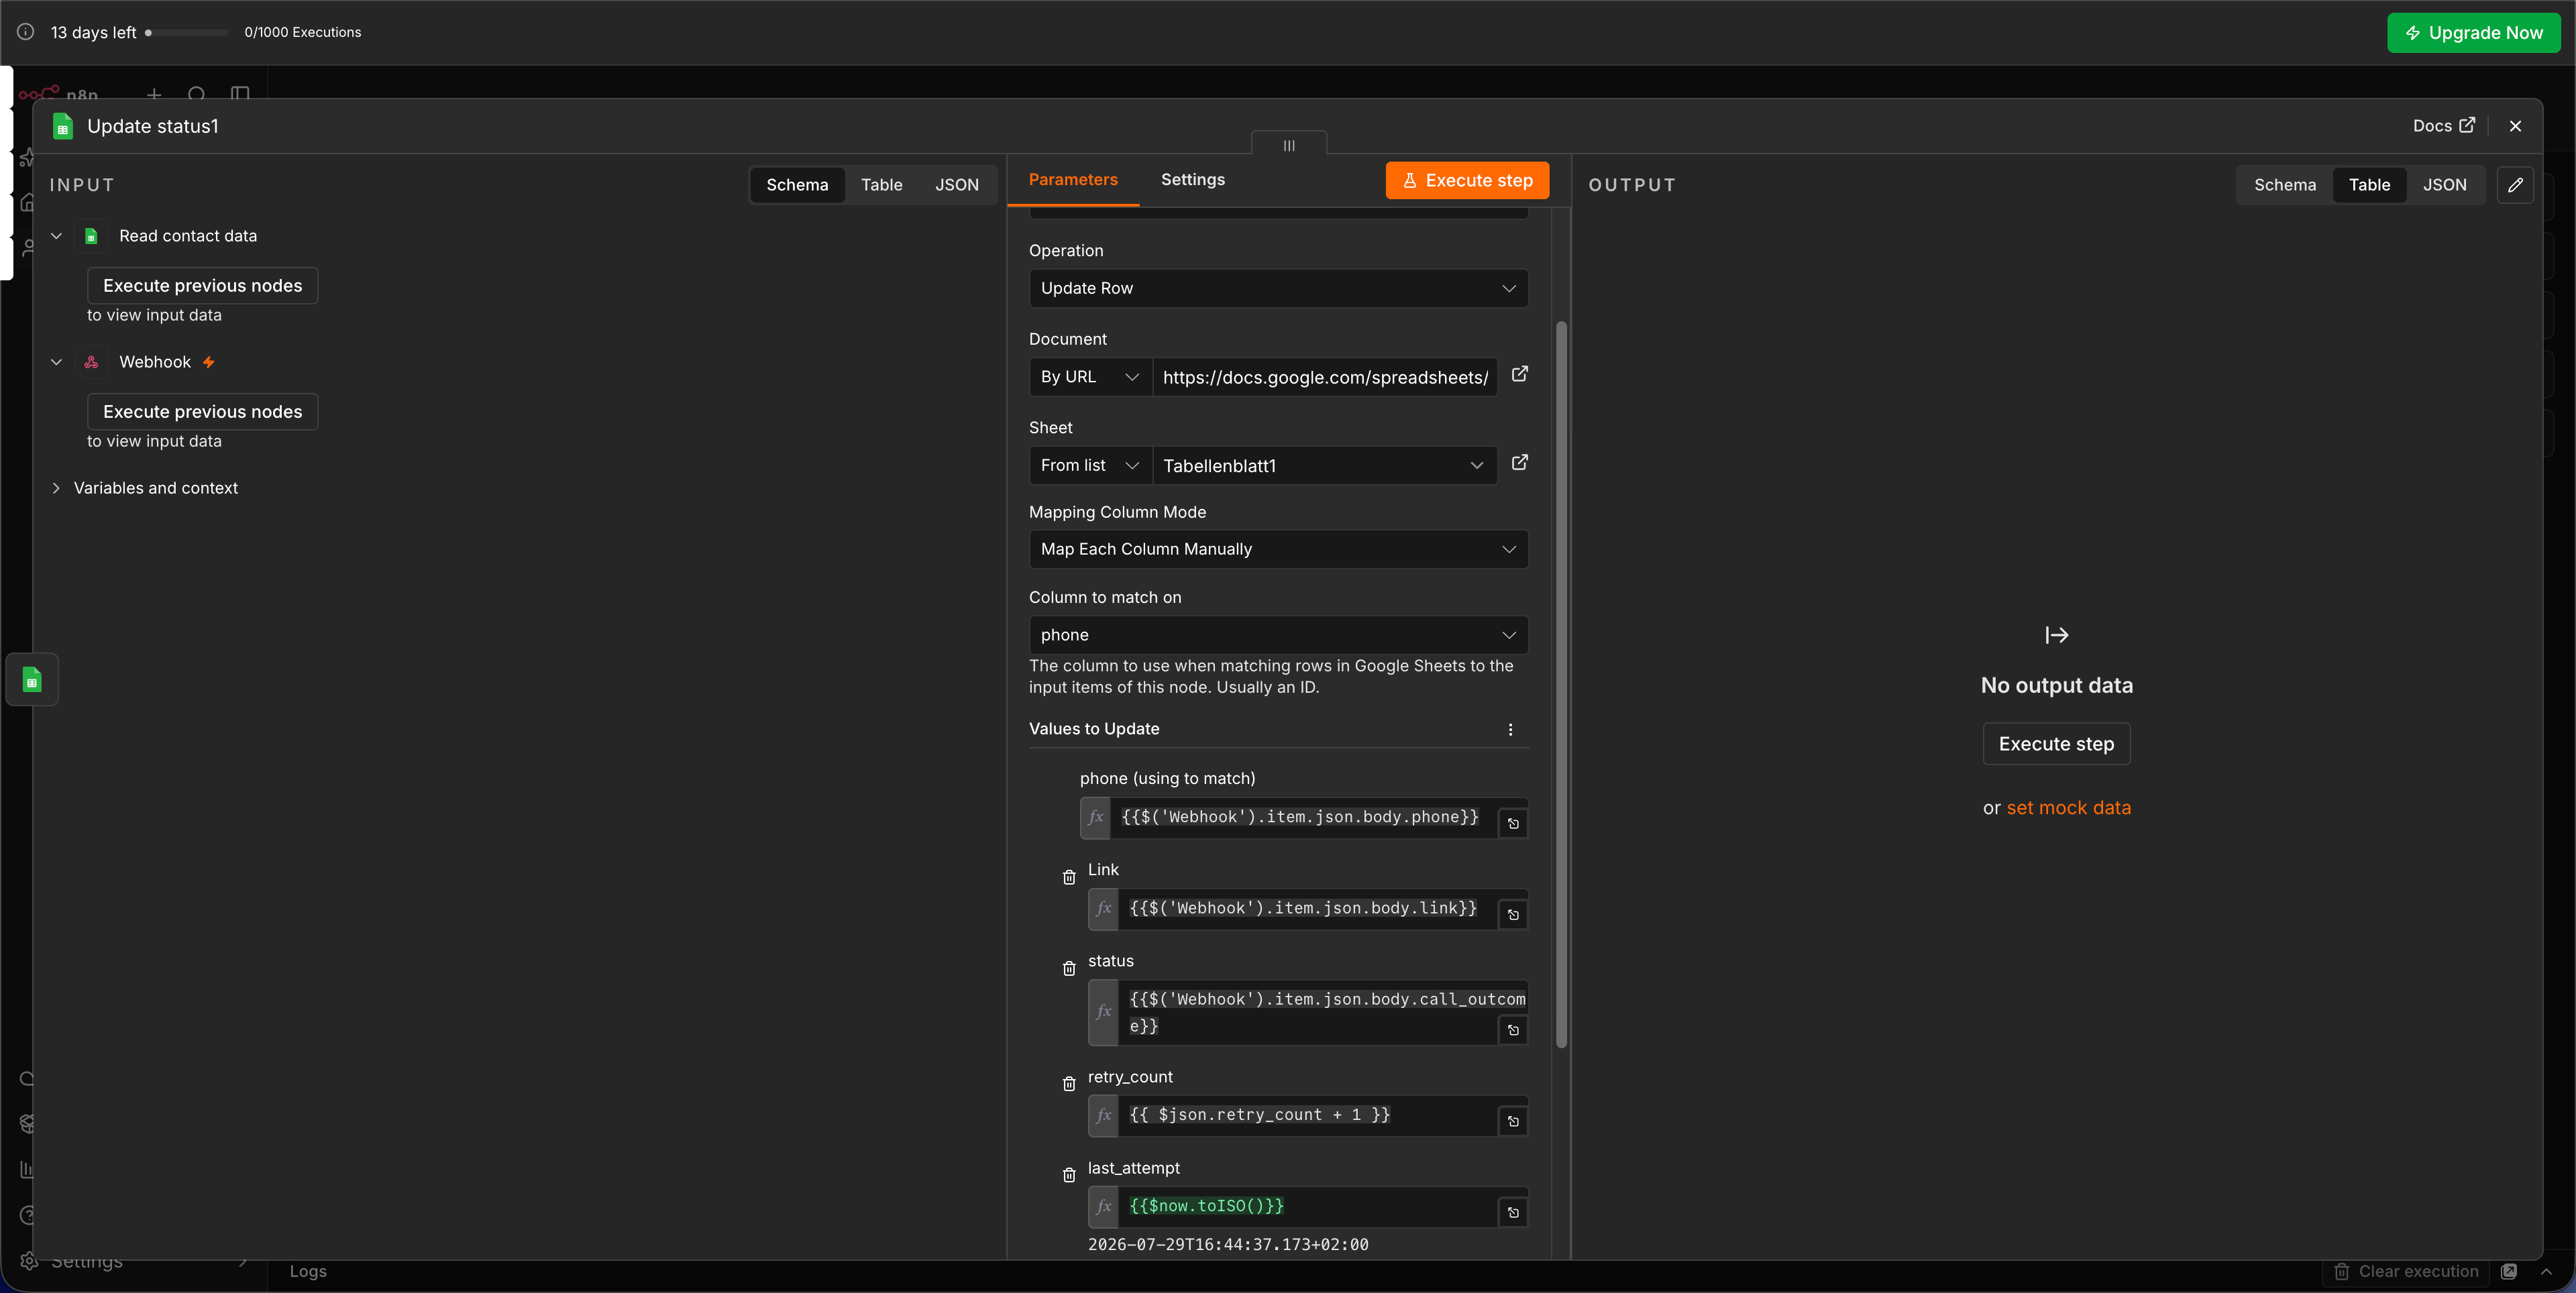Select output Schema view
The image size is (2576, 1293).
[2284, 185]
